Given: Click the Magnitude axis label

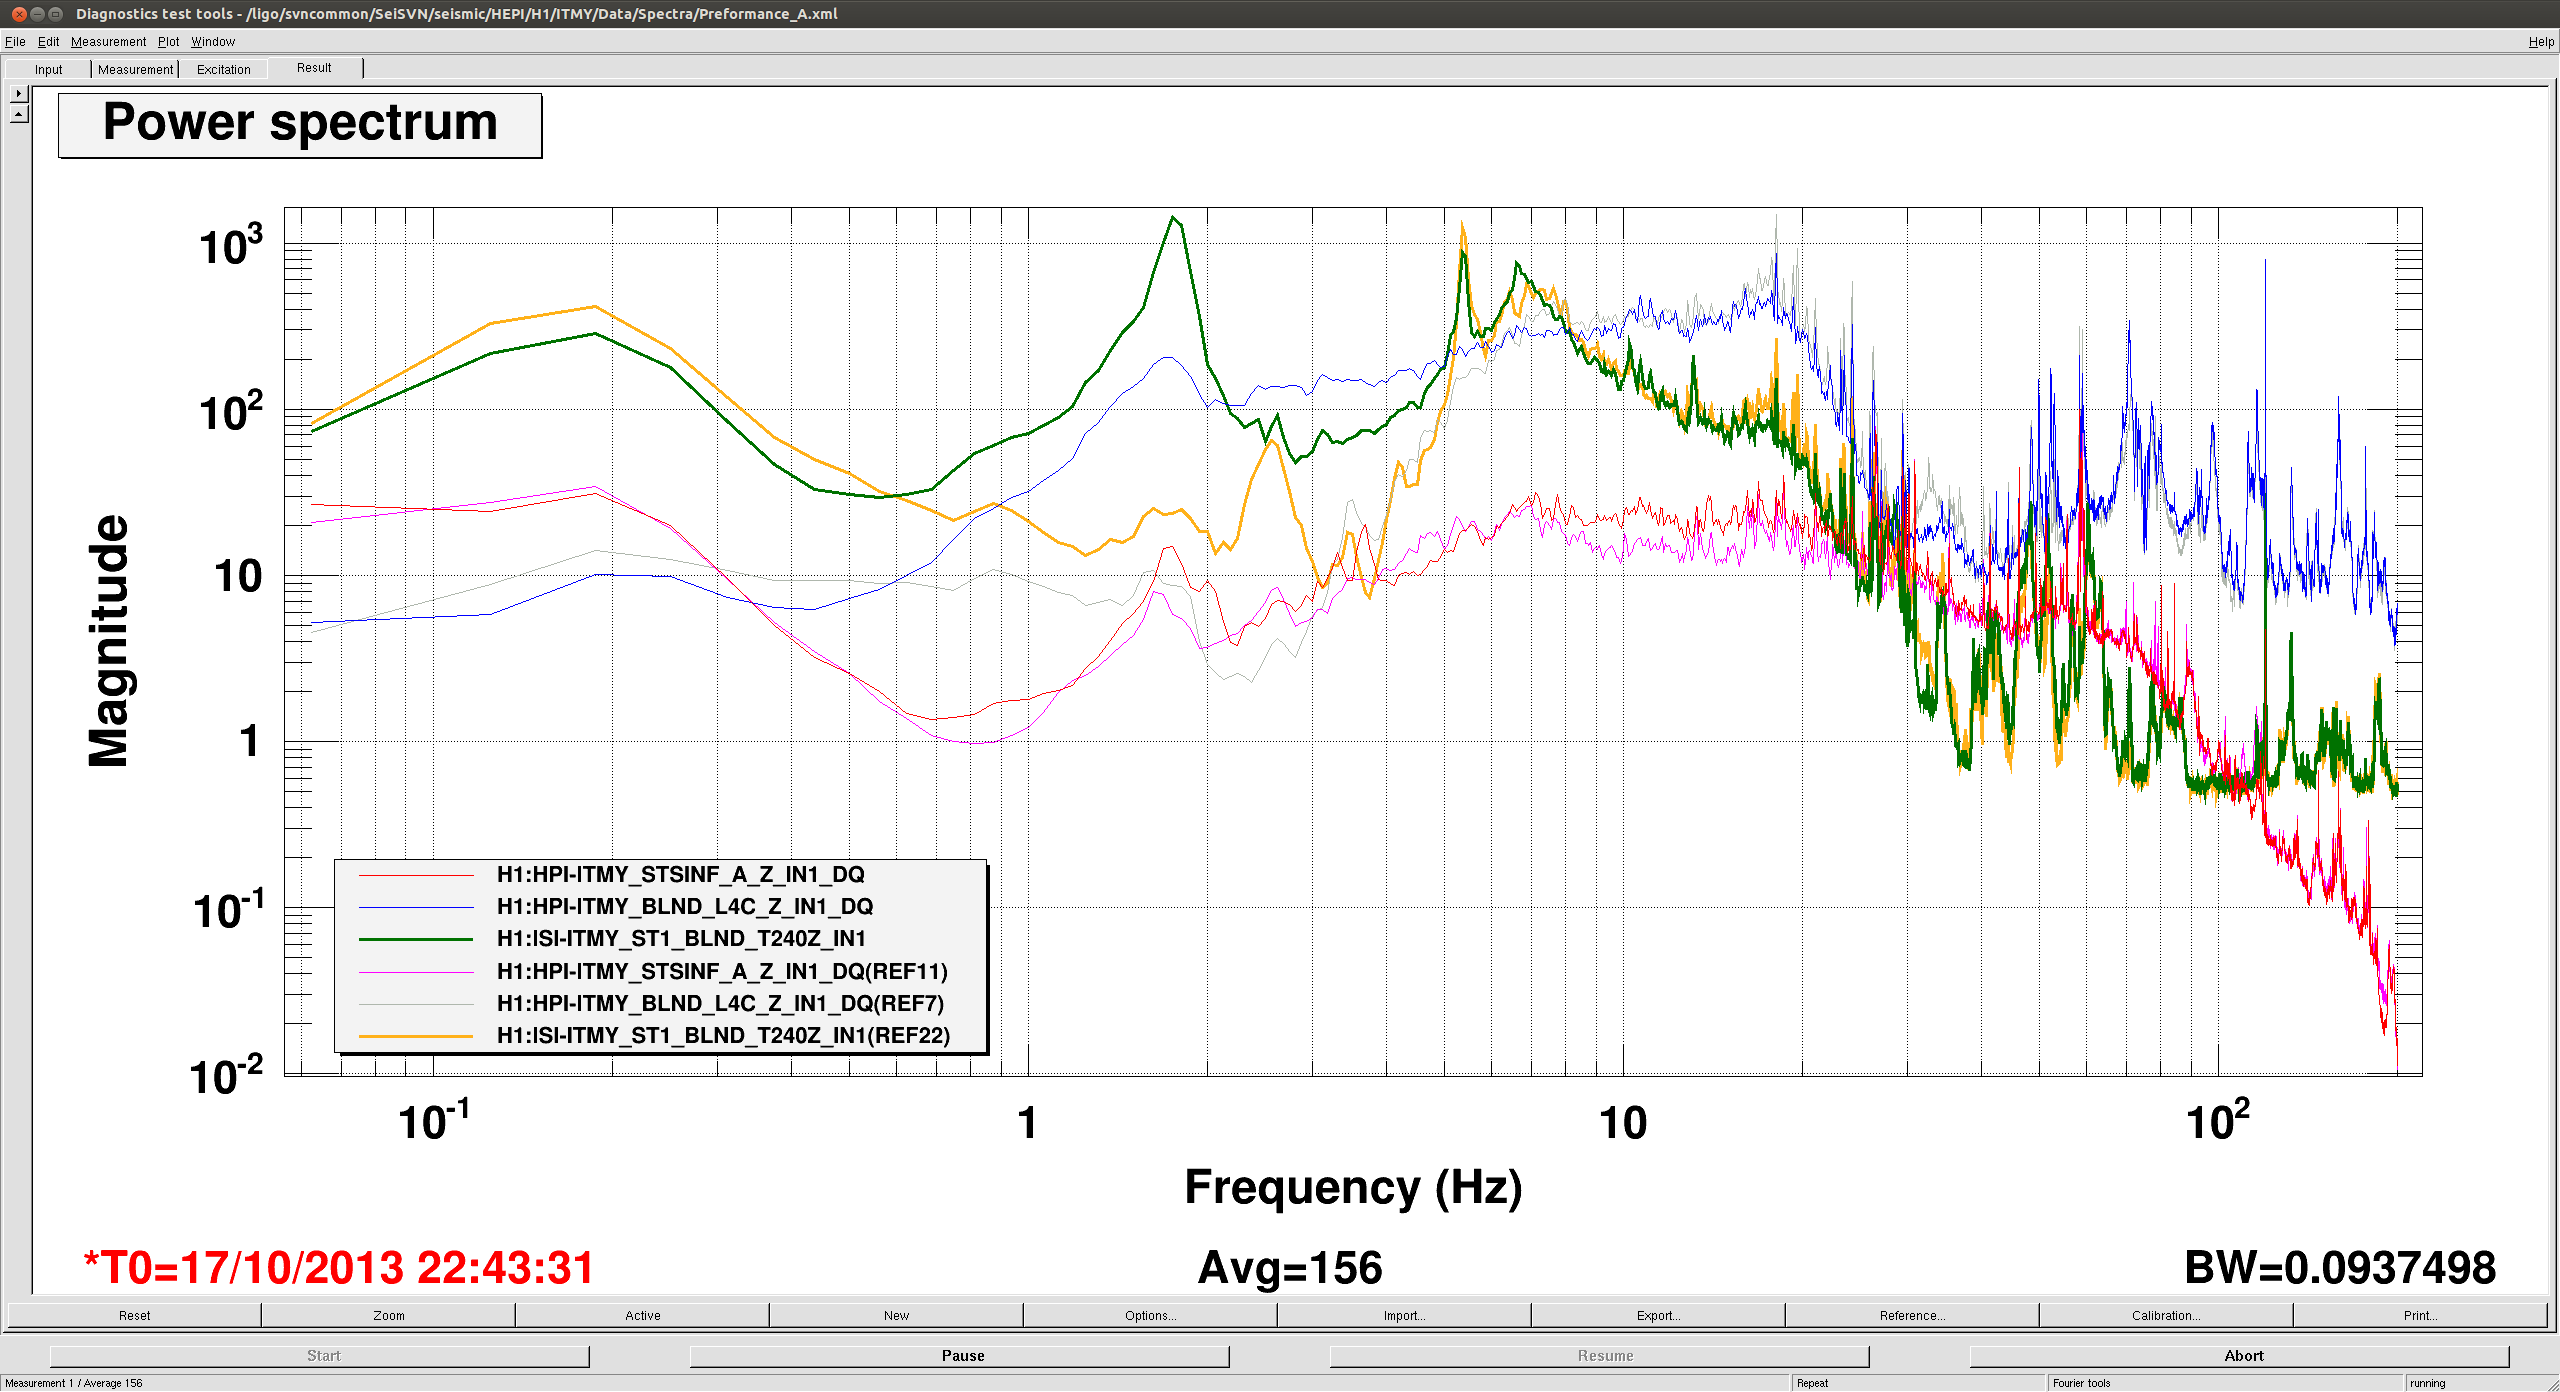Looking at the screenshot, I should 108,641.
